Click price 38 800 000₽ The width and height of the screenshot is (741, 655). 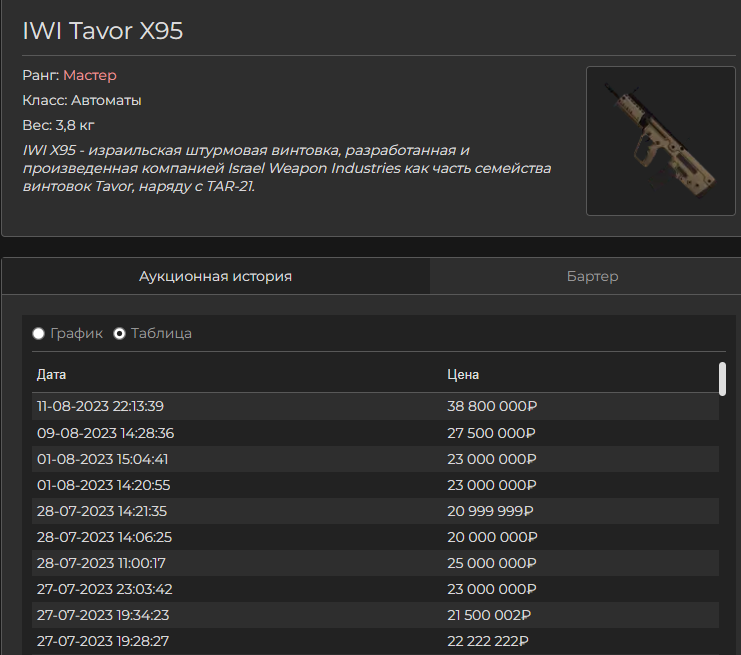click(492, 406)
